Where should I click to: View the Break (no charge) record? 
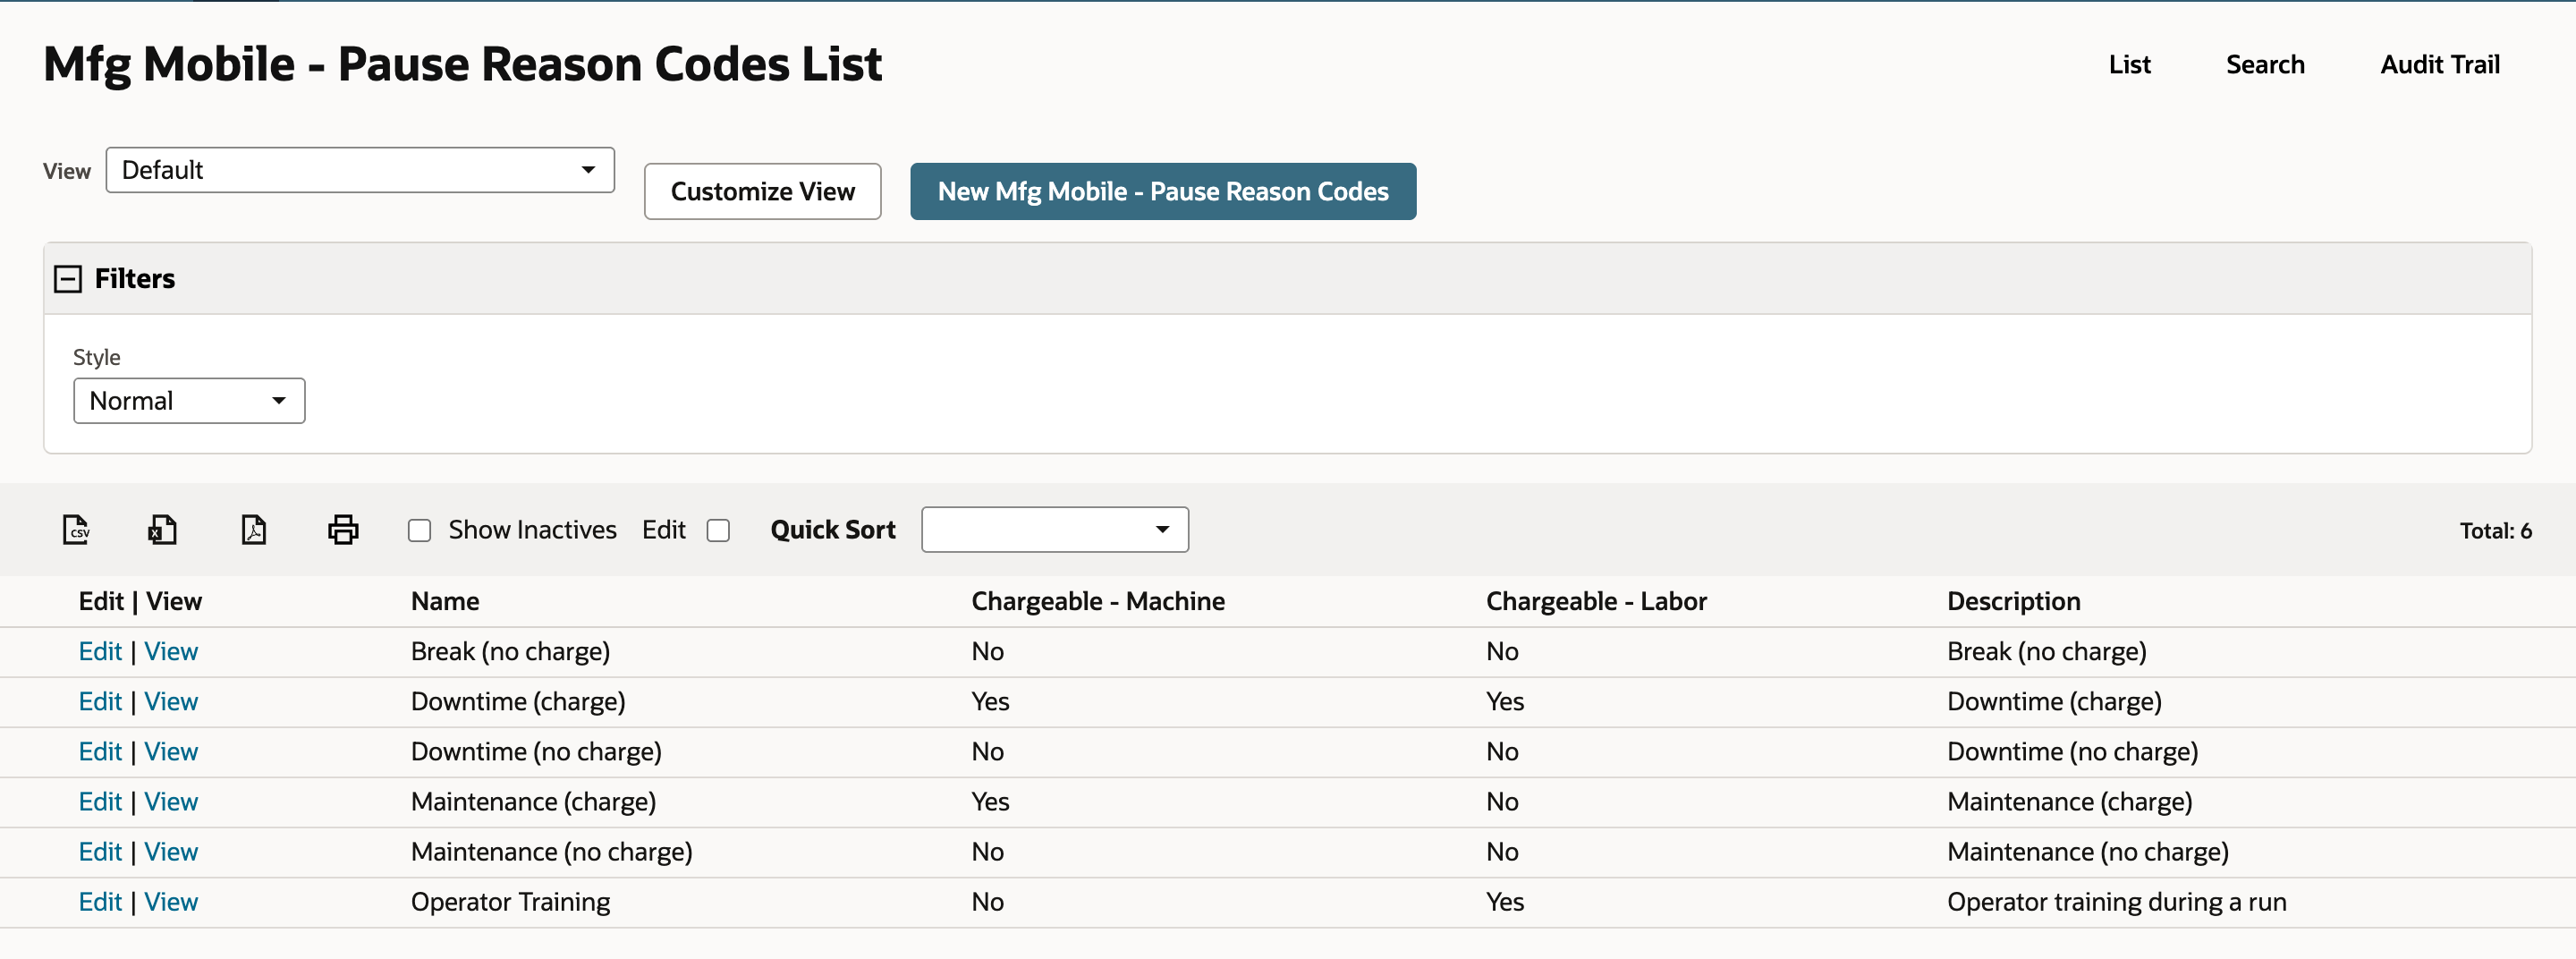pos(171,652)
